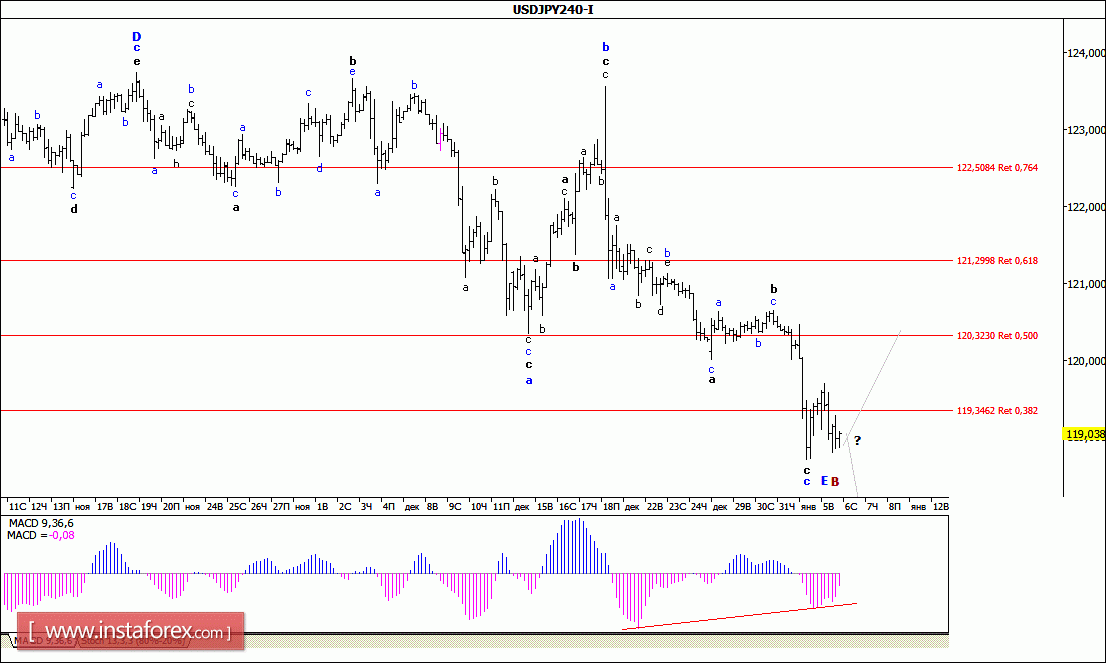Click the 23С date on time axis
Screen dimensions: 1106x663
click(x=677, y=506)
